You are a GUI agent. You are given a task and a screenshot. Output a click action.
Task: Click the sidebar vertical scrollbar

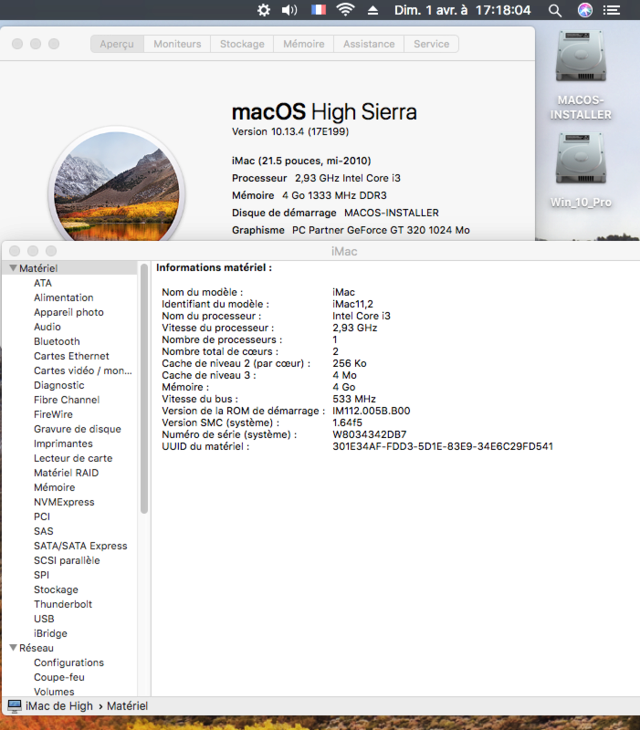coord(144,389)
